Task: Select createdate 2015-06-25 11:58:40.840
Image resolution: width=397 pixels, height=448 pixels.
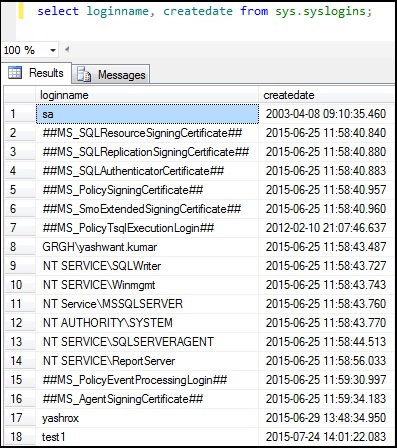Action: tap(326, 133)
